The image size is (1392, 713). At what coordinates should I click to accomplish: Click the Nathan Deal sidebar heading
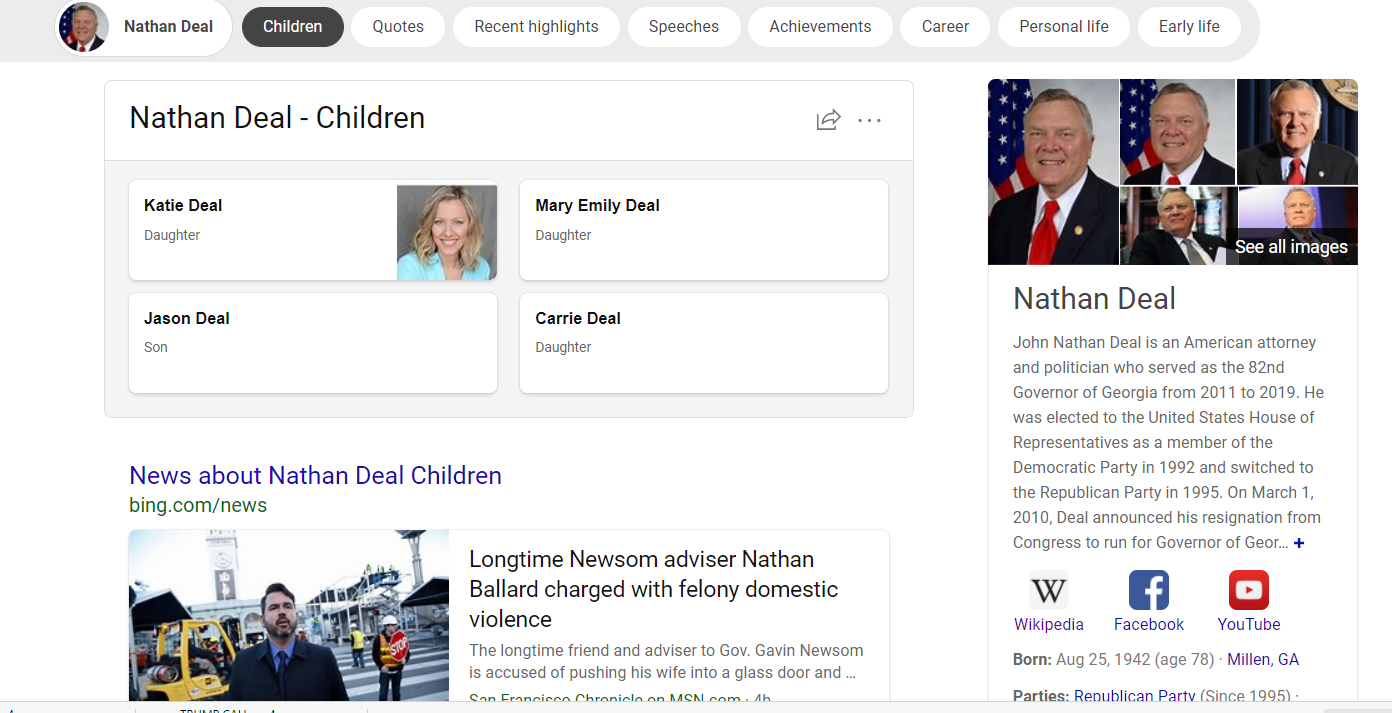[x=1094, y=298]
